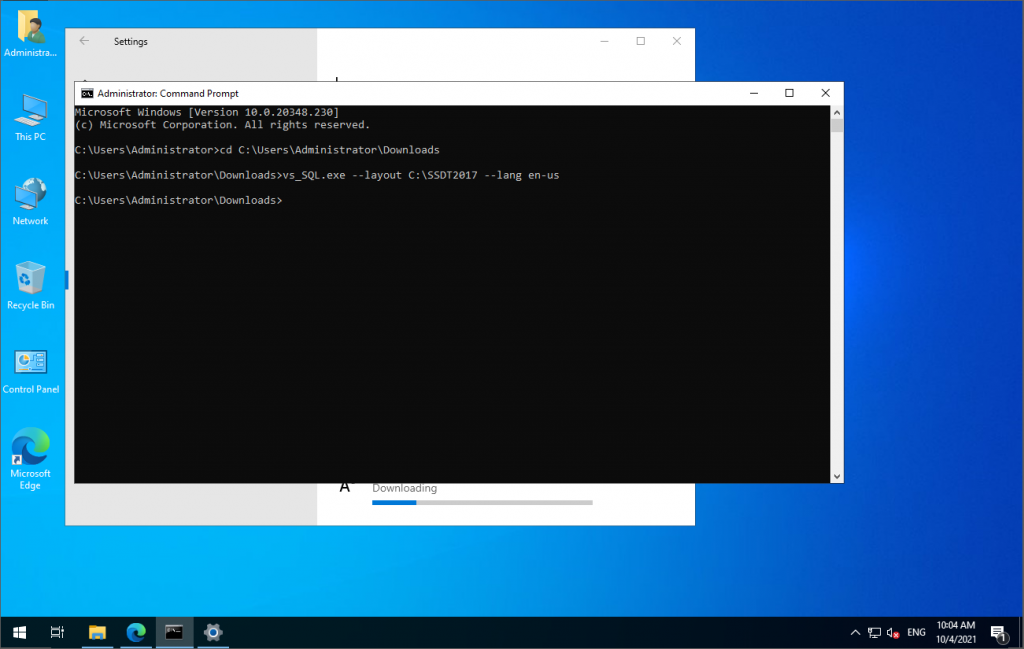Click the Downloading status text in Settings
The width and height of the screenshot is (1024, 649).
point(404,488)
